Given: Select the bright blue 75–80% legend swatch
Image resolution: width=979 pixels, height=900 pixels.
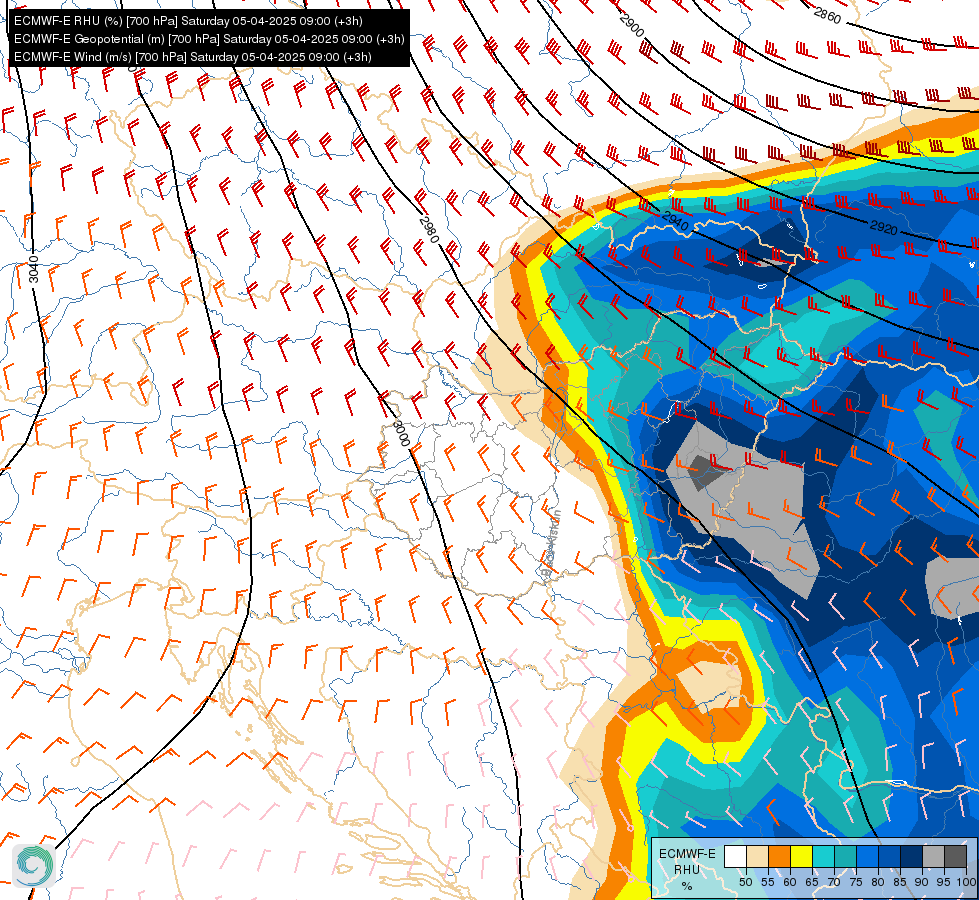Looking at the screenshot, I should click(x=867, y=857).
